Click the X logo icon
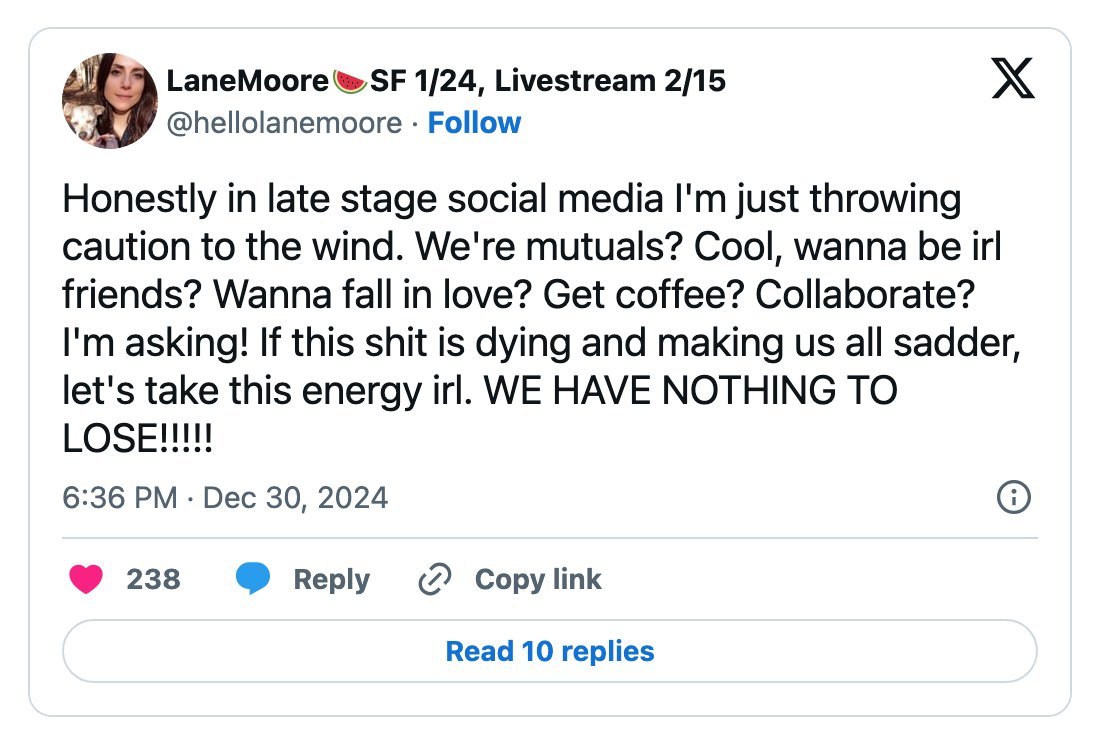 coord(1012,78)
